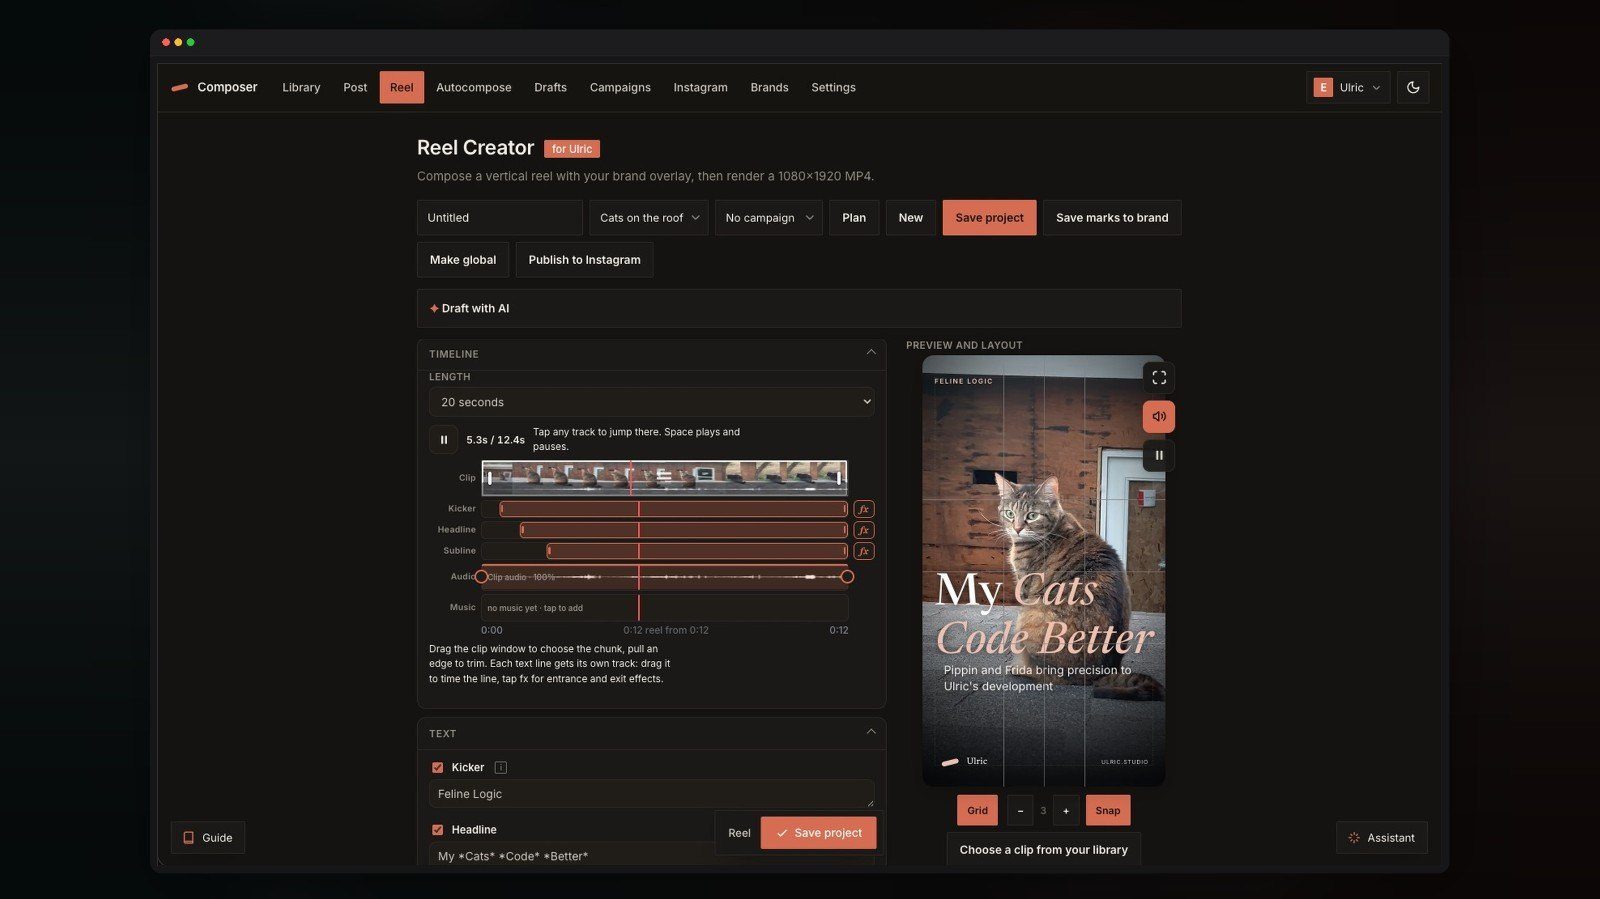
Task: Open fullscreen preview icon
Action: click(1159, 378)
